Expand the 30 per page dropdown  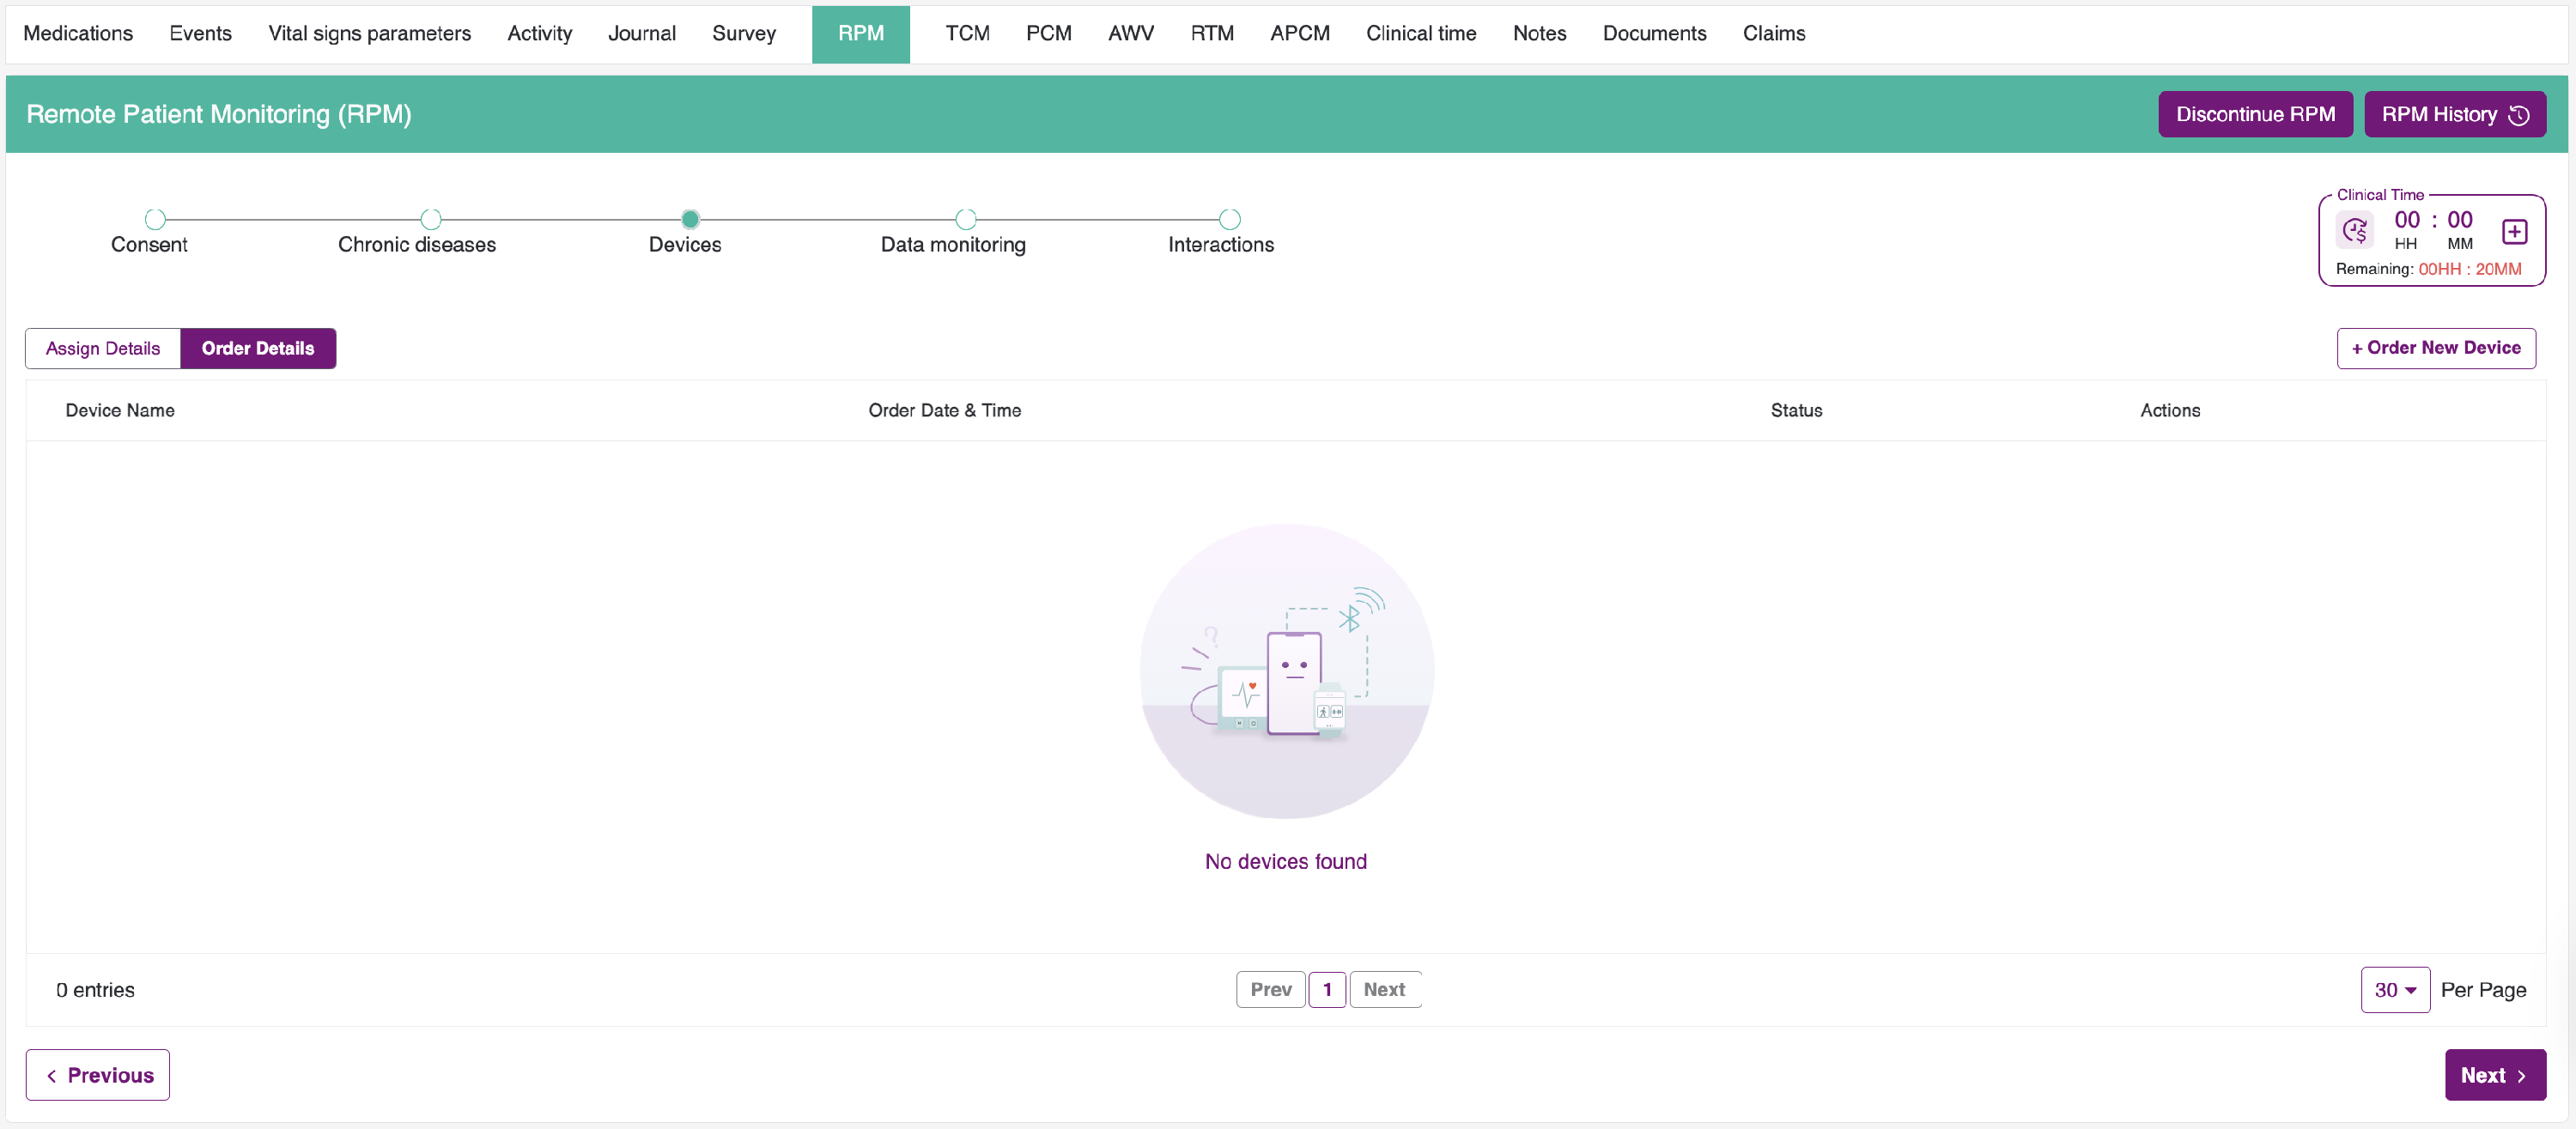2394,989
